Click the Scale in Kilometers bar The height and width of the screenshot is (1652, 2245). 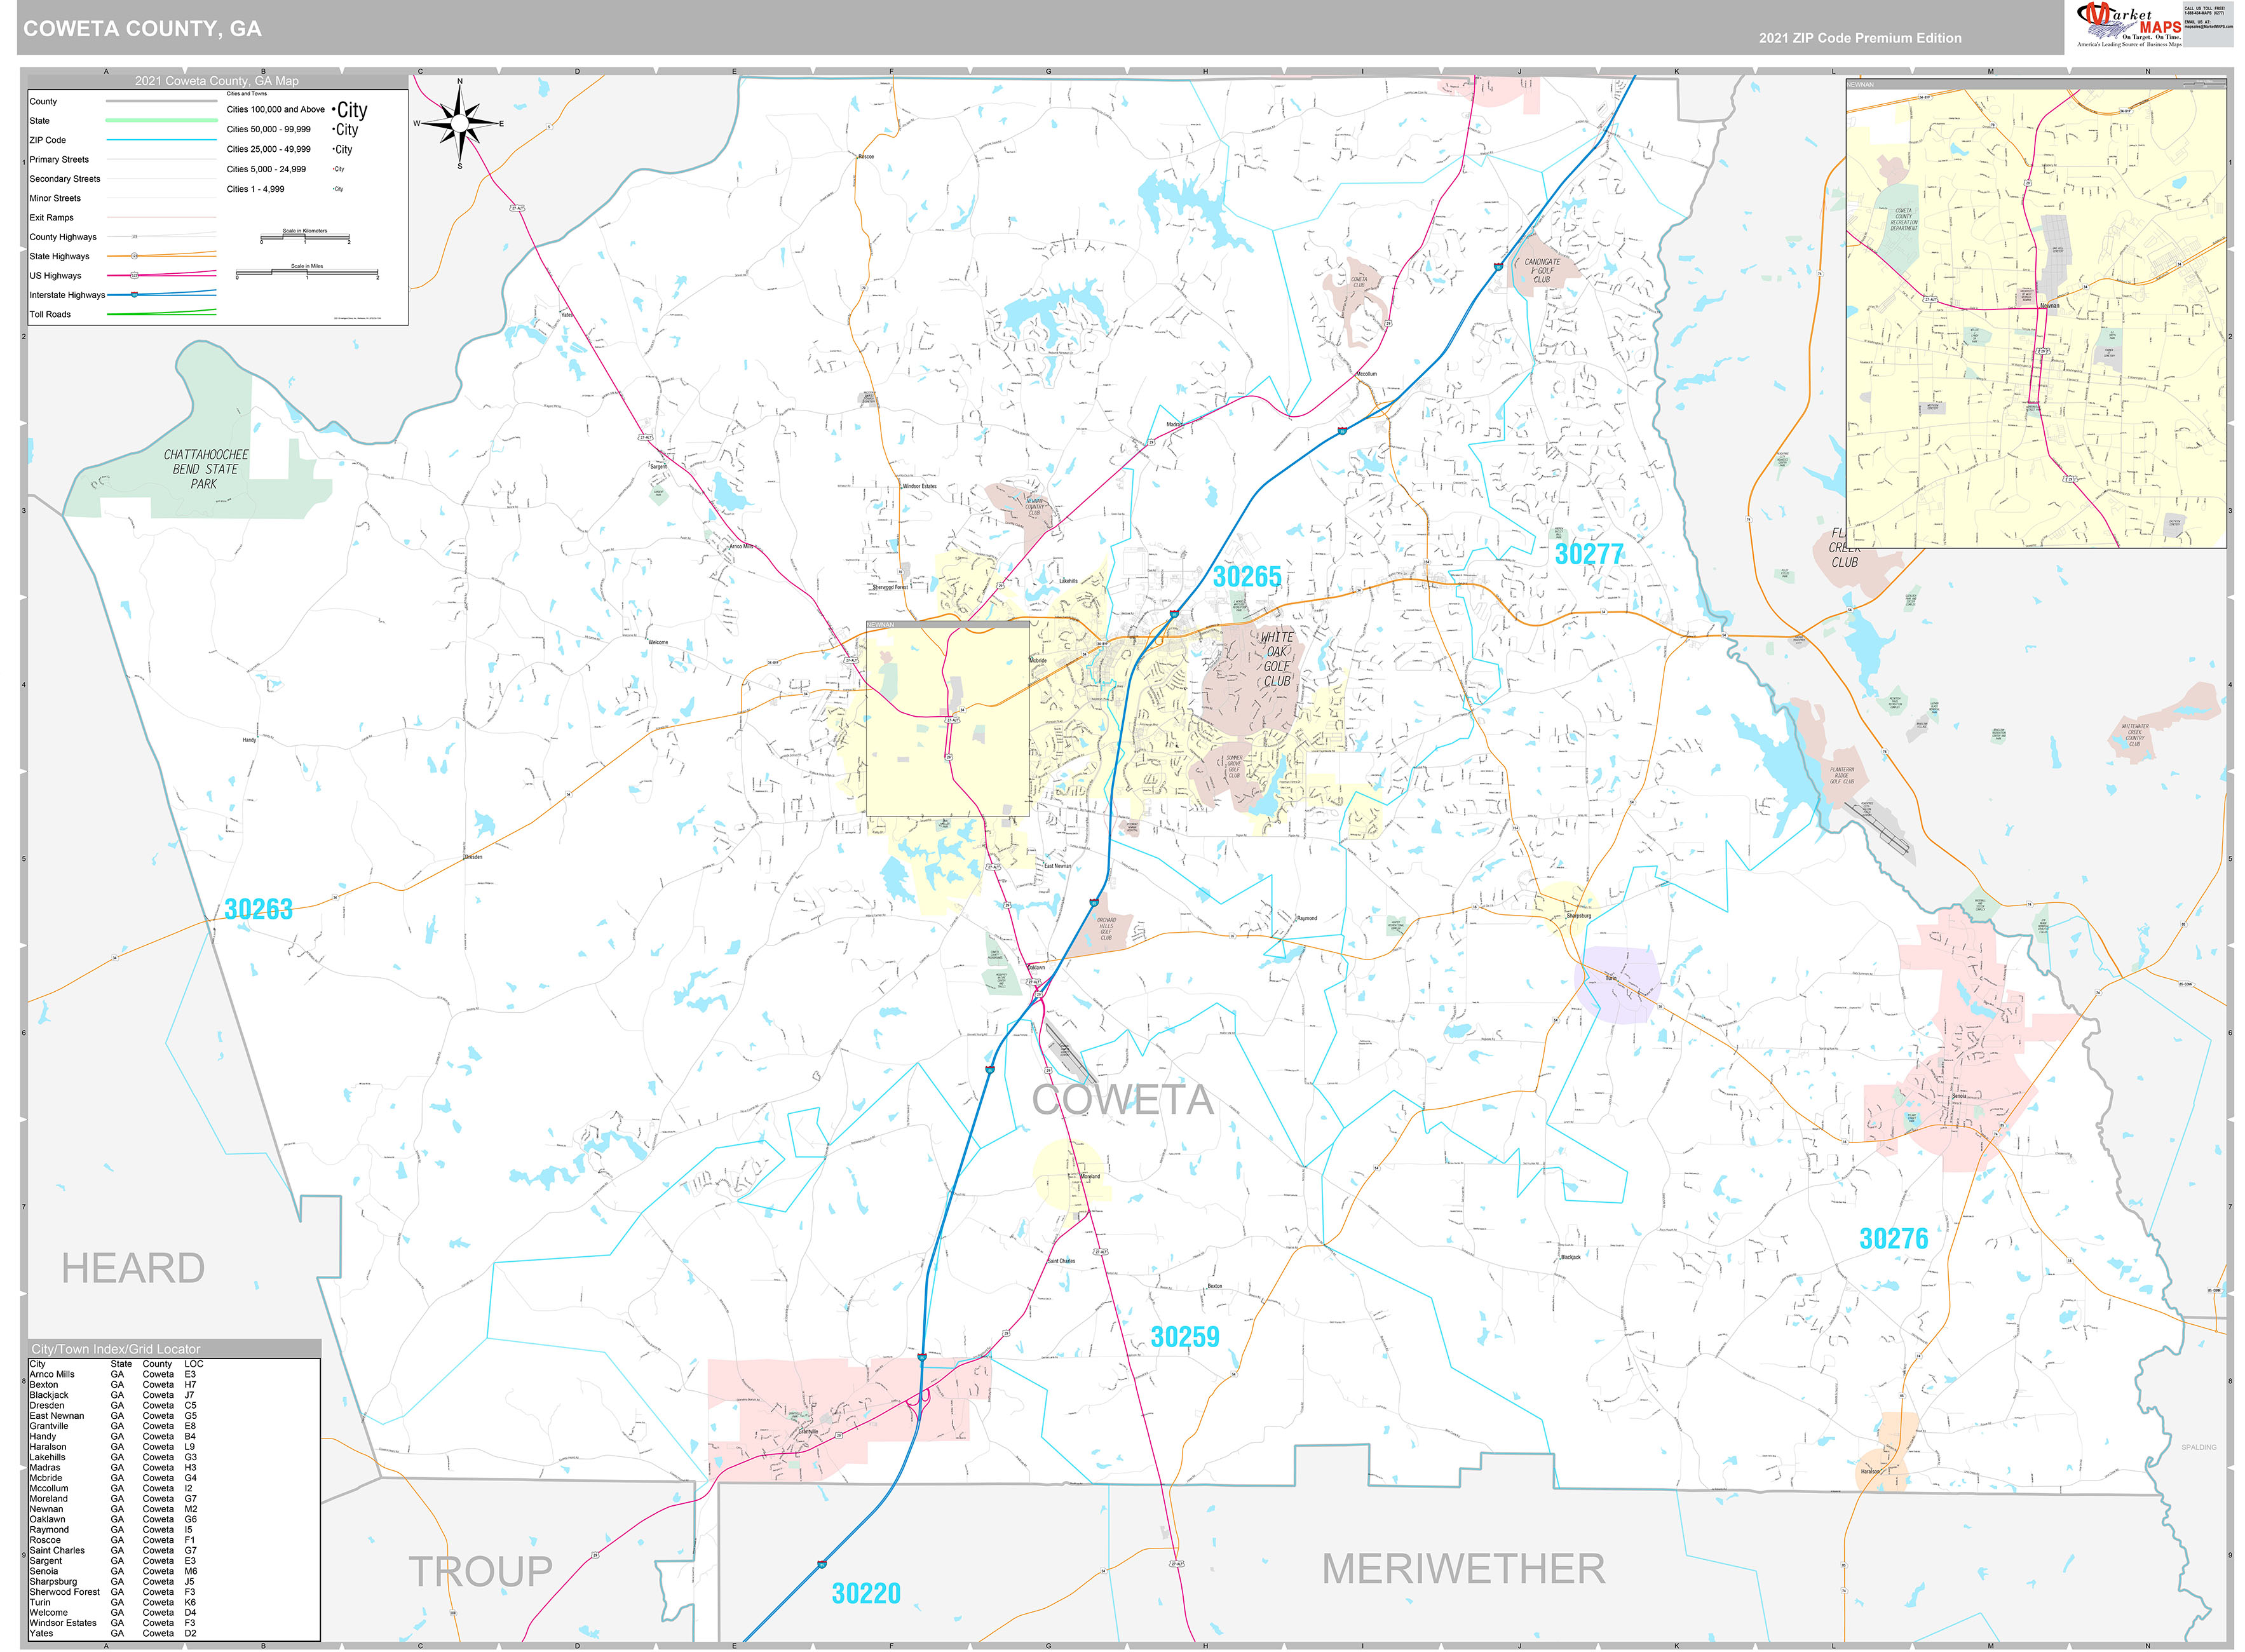click(305, 237)
